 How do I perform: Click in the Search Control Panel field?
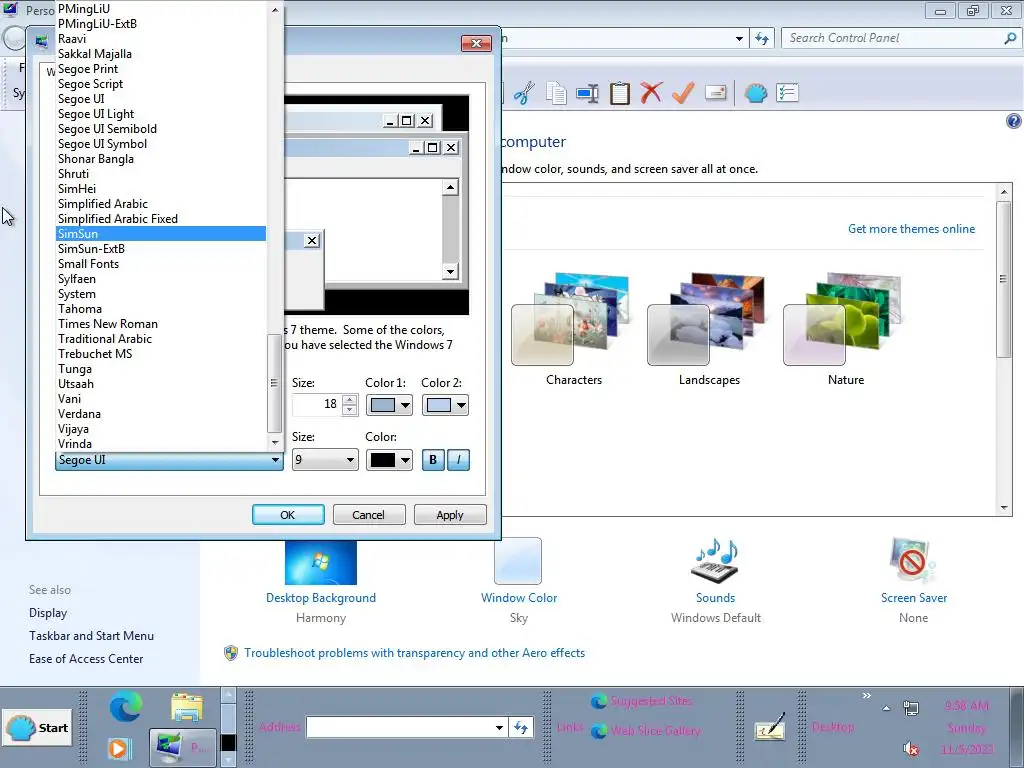[x=892, y=39]
